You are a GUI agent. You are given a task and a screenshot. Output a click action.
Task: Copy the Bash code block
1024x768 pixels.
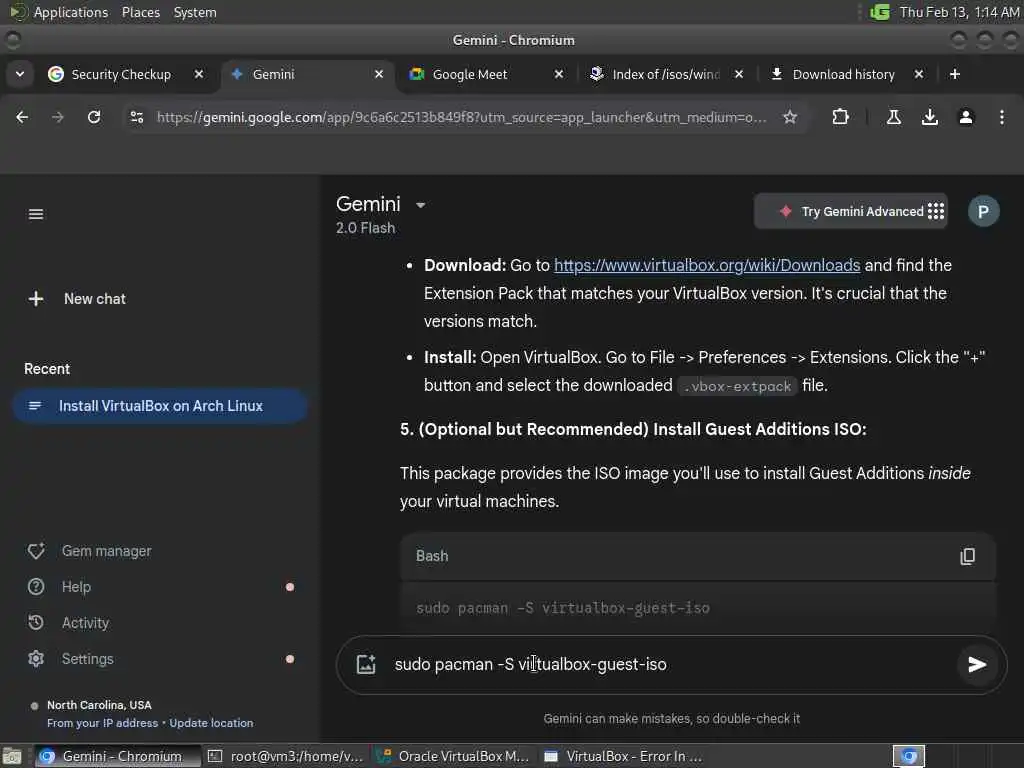point(967,556)
